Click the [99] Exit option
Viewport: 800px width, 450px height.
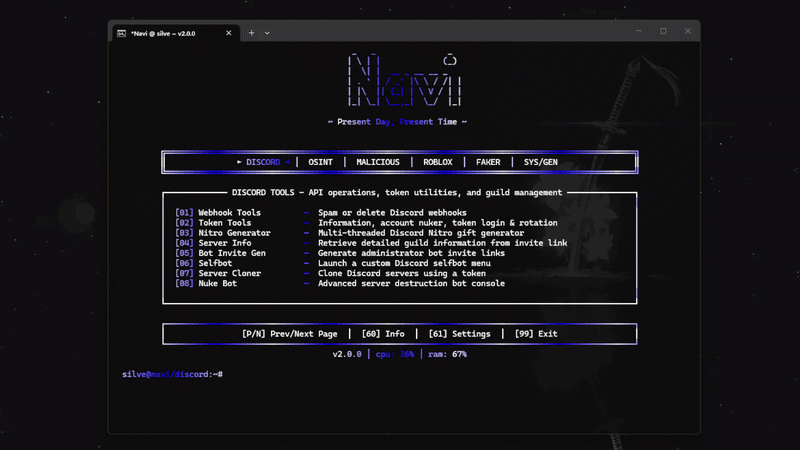(536, 334)
